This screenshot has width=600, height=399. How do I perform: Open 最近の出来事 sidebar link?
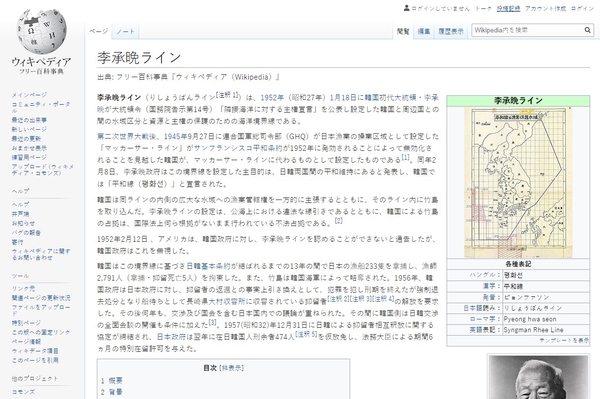pyautogui.click(x=29, y=120)
